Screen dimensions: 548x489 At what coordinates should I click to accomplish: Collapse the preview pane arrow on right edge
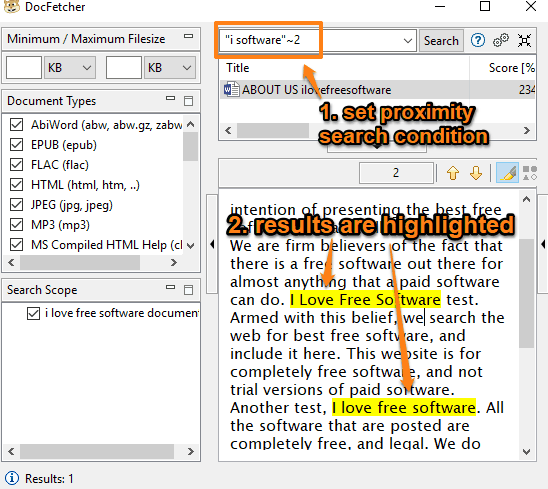(x=543, y=244)
